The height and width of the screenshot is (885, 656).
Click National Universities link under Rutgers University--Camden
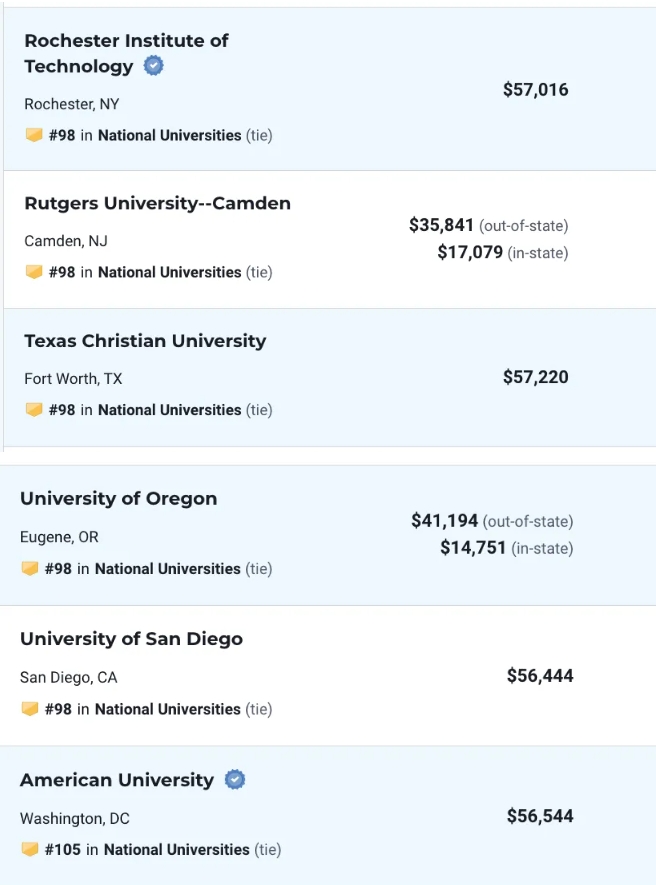click(169, 272)
